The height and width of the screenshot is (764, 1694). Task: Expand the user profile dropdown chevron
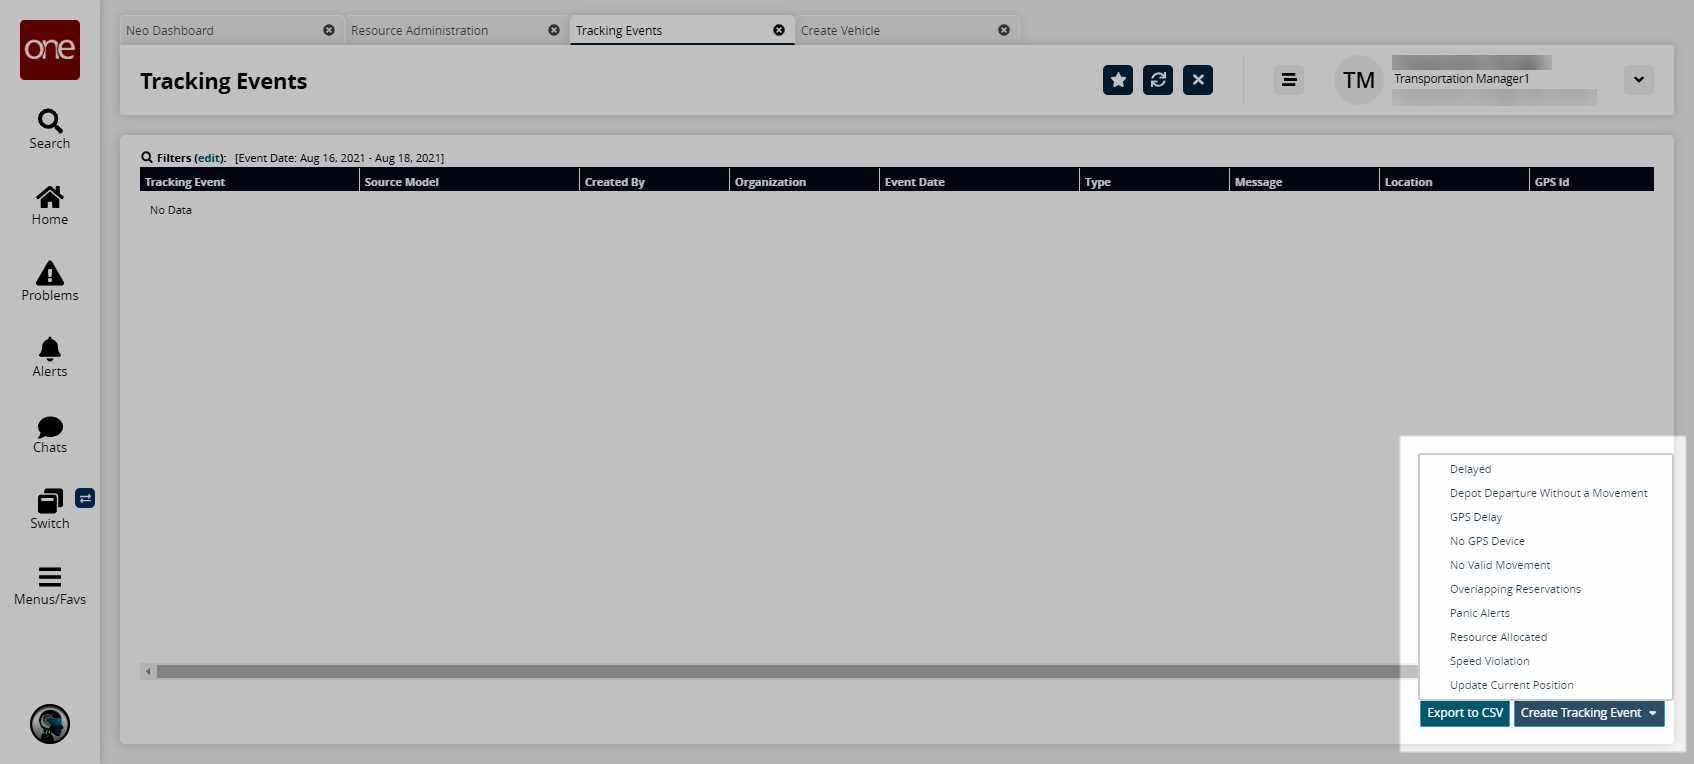pyautogui.click(x=1639, y=80)
